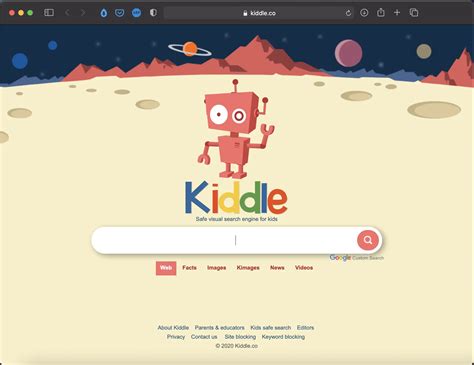Go back with the left arrow

pos(68,13)
